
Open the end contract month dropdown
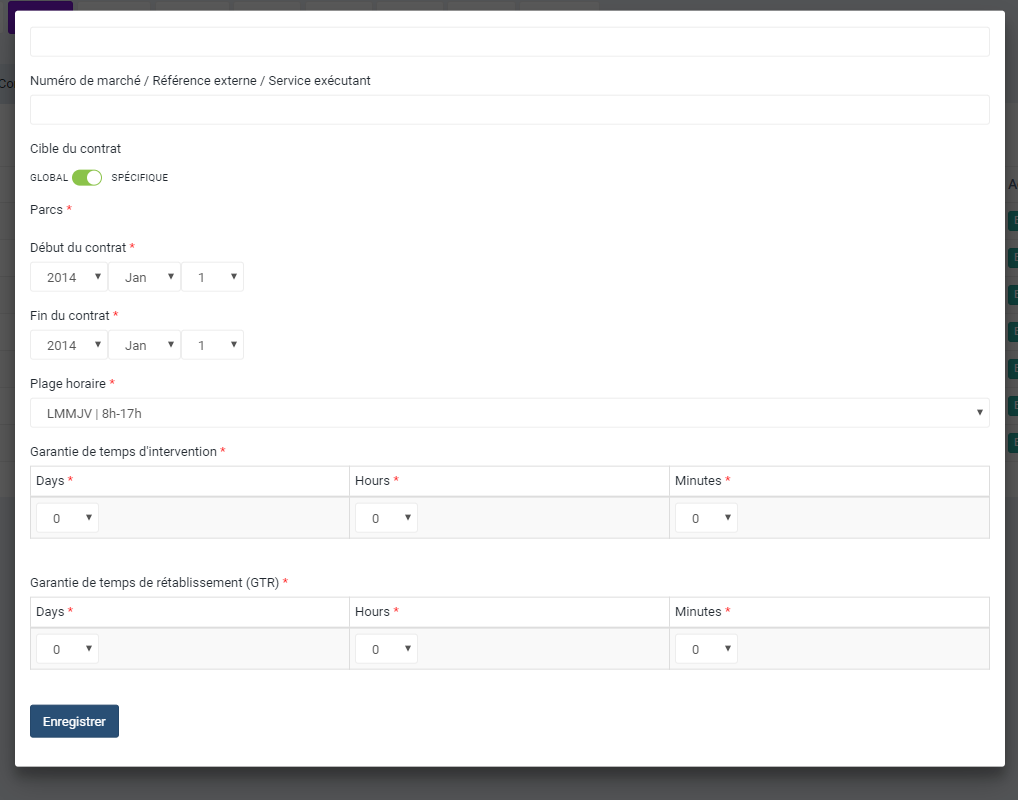(144, 345)
